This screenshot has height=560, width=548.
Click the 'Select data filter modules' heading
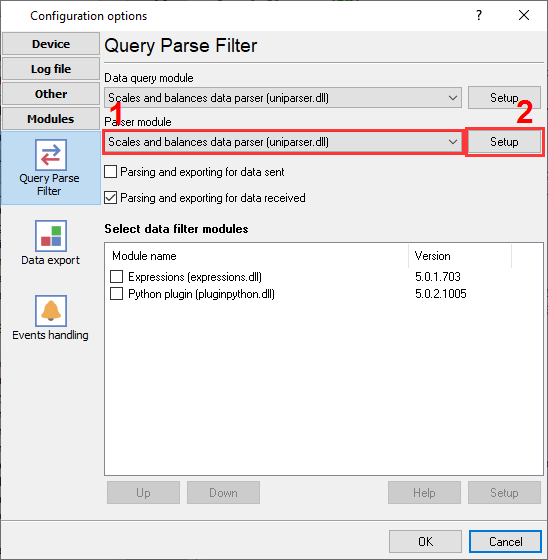(x=176, y=229)
